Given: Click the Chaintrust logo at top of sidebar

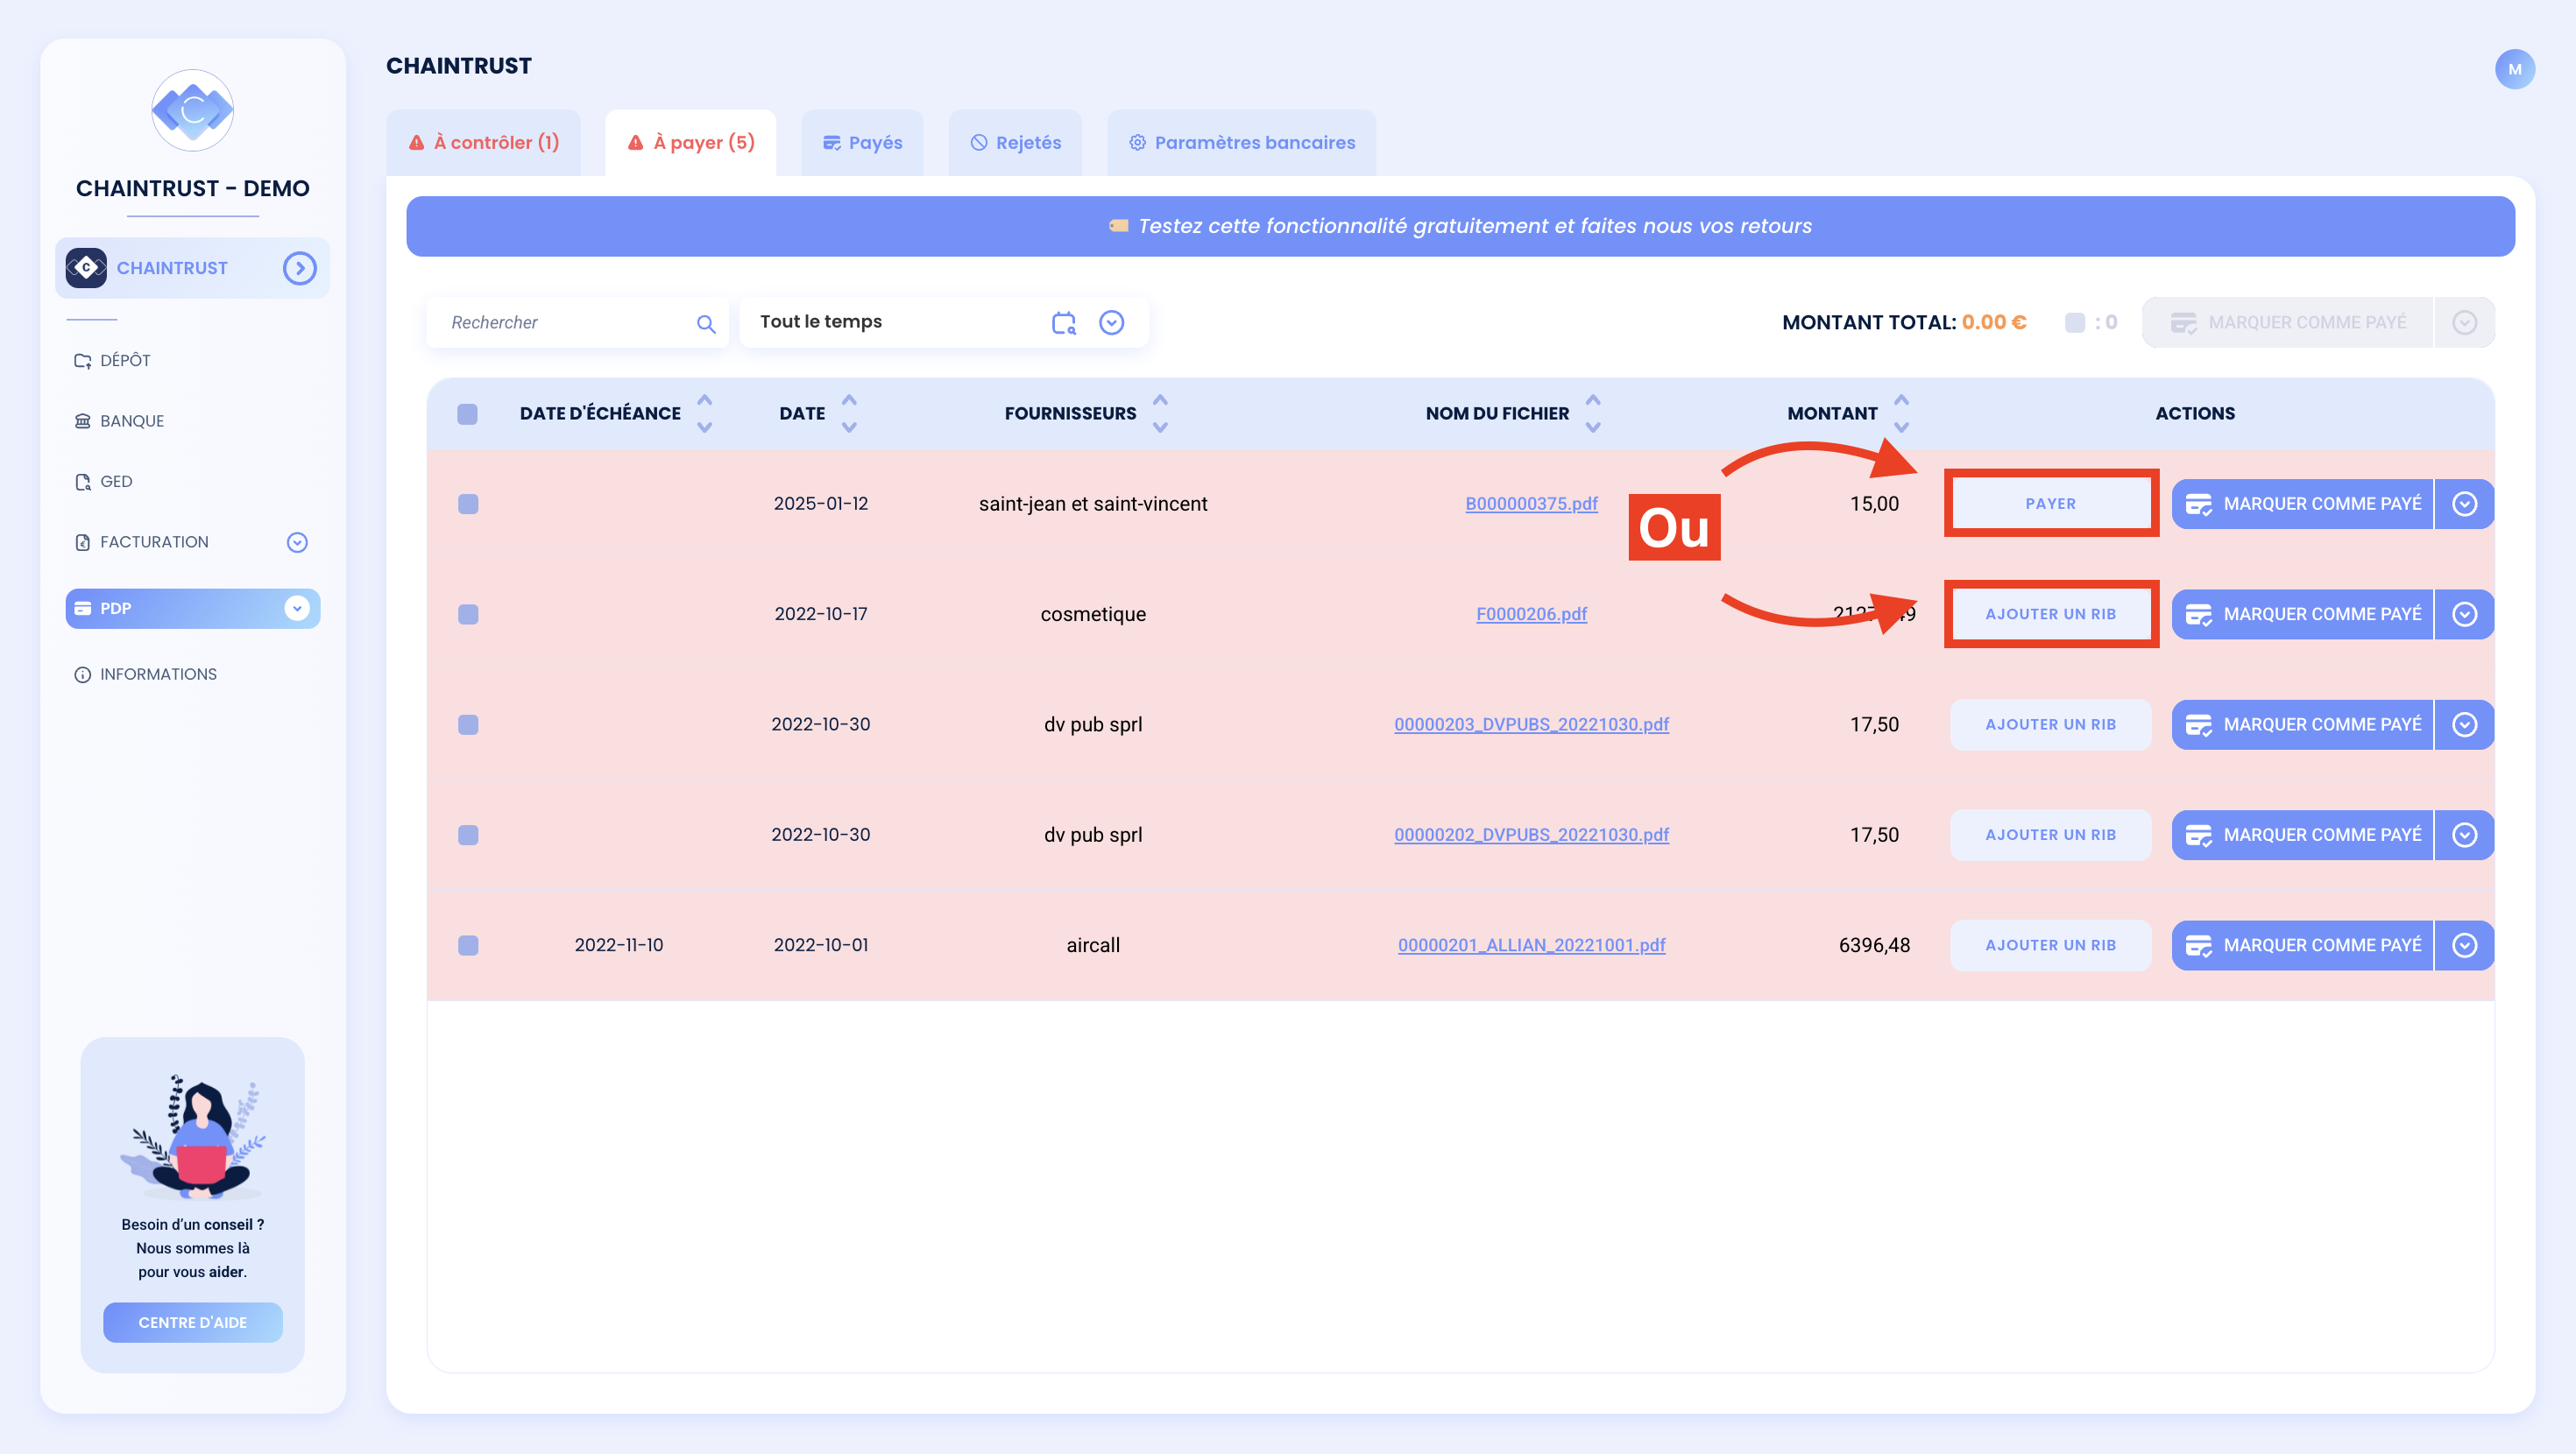Looking at the screenshot, I should 192,110.
